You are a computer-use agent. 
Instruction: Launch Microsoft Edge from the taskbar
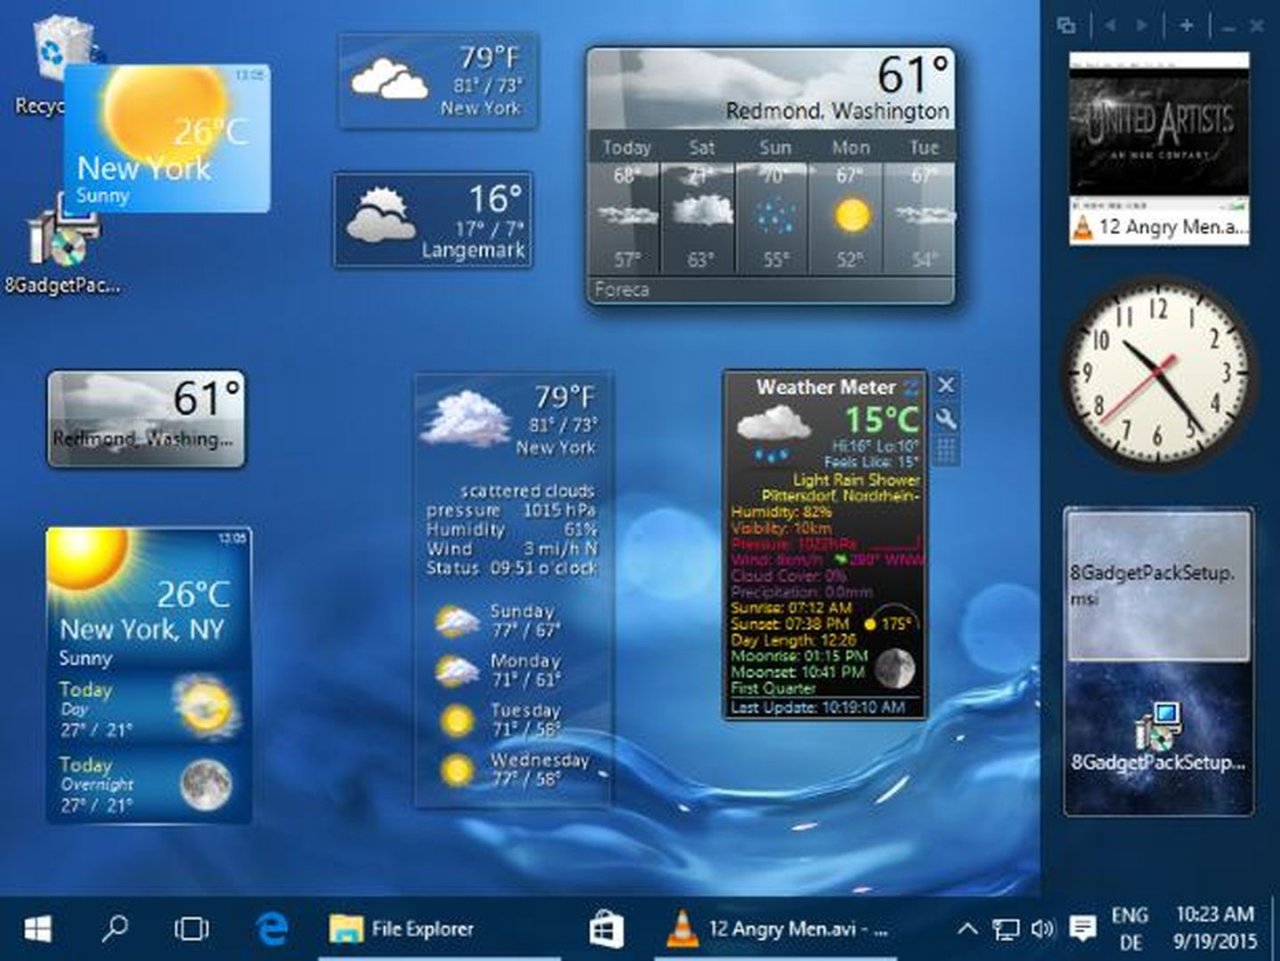[x=271, y=929]
